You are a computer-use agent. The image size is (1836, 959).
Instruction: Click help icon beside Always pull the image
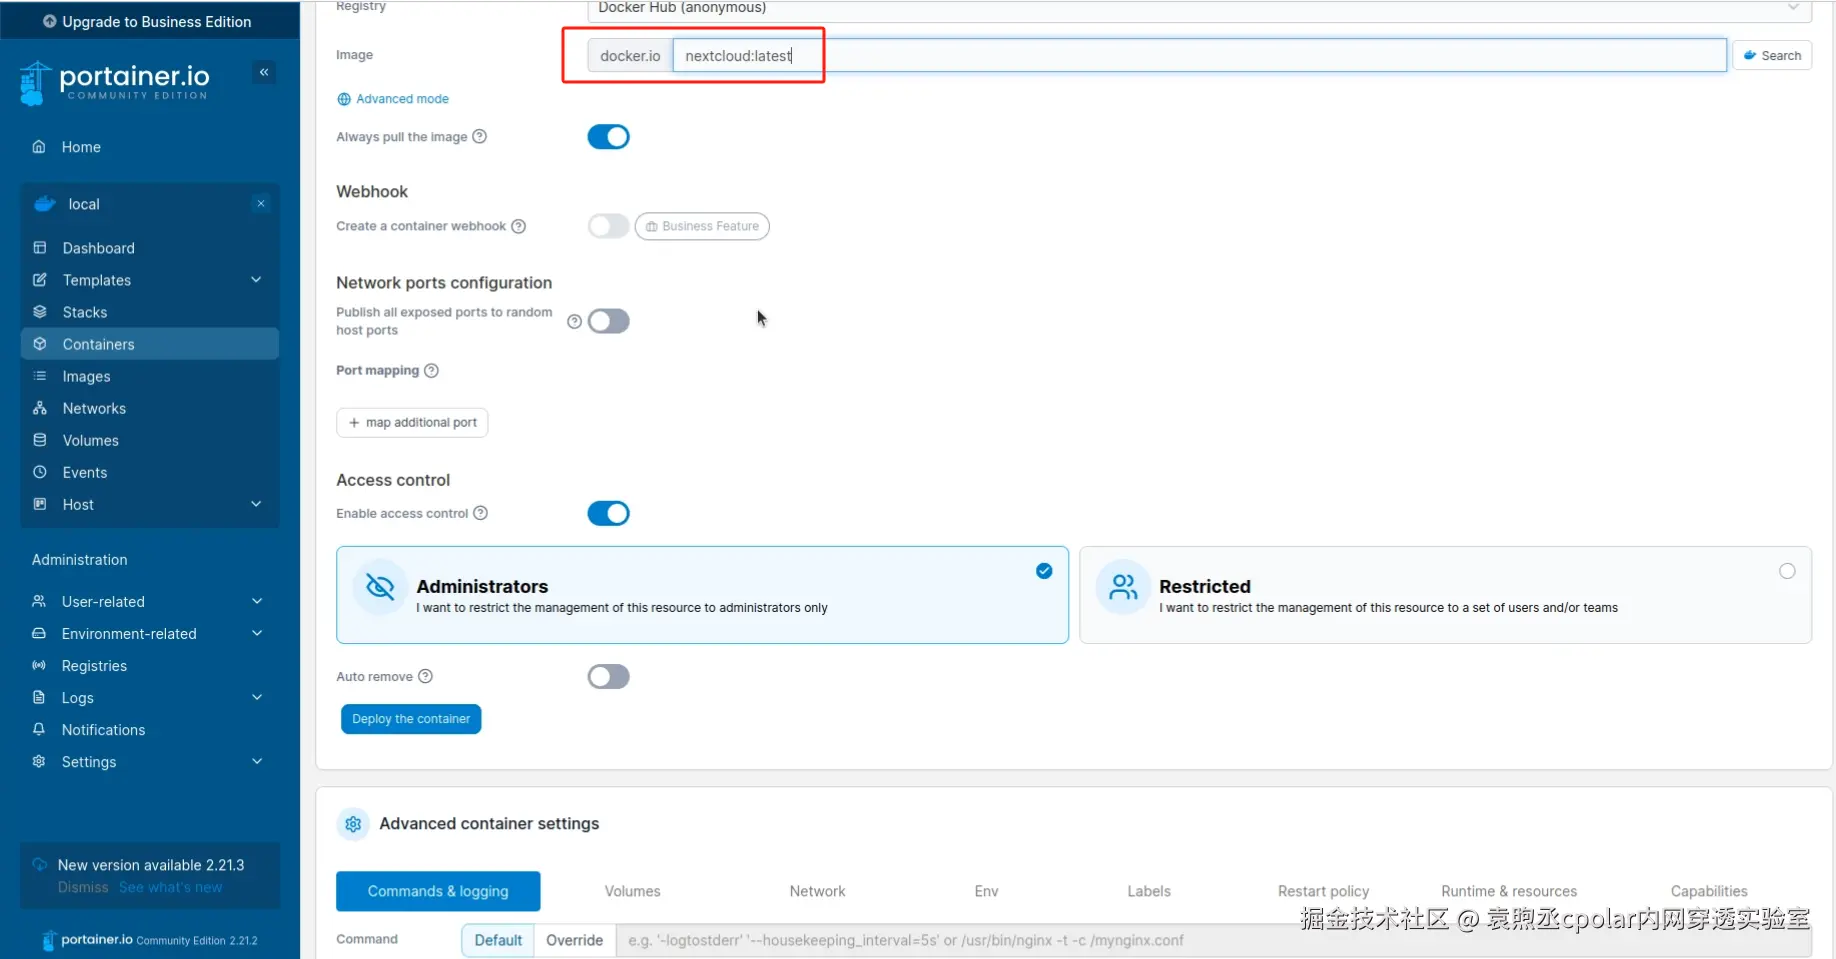[480, 136]
